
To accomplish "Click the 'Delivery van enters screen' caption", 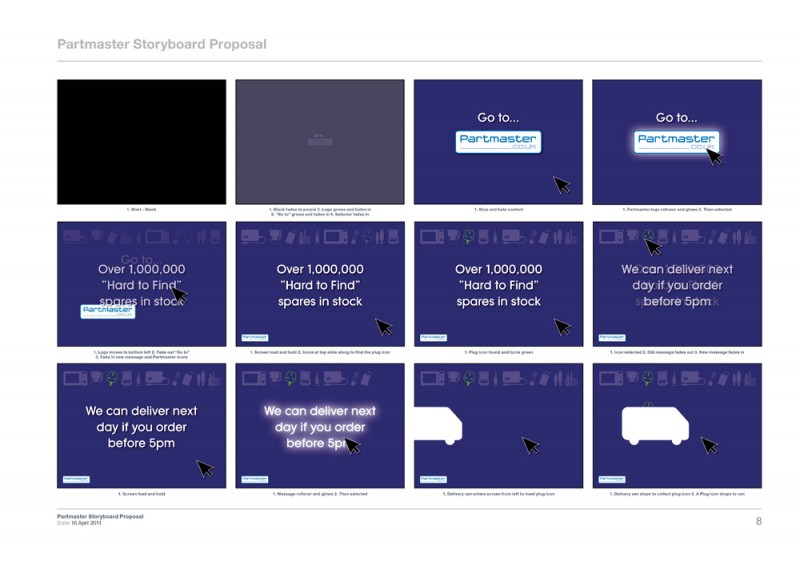I will 498,494.
